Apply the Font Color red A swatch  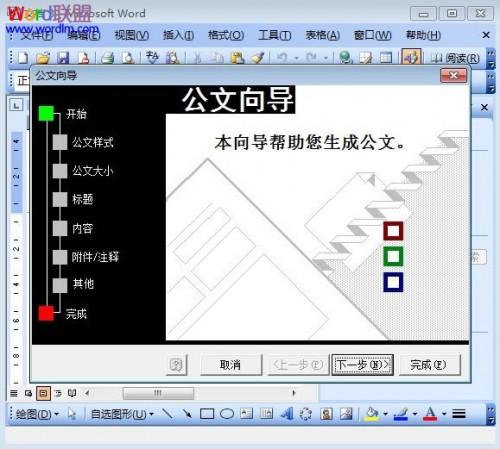click(430, 414)
